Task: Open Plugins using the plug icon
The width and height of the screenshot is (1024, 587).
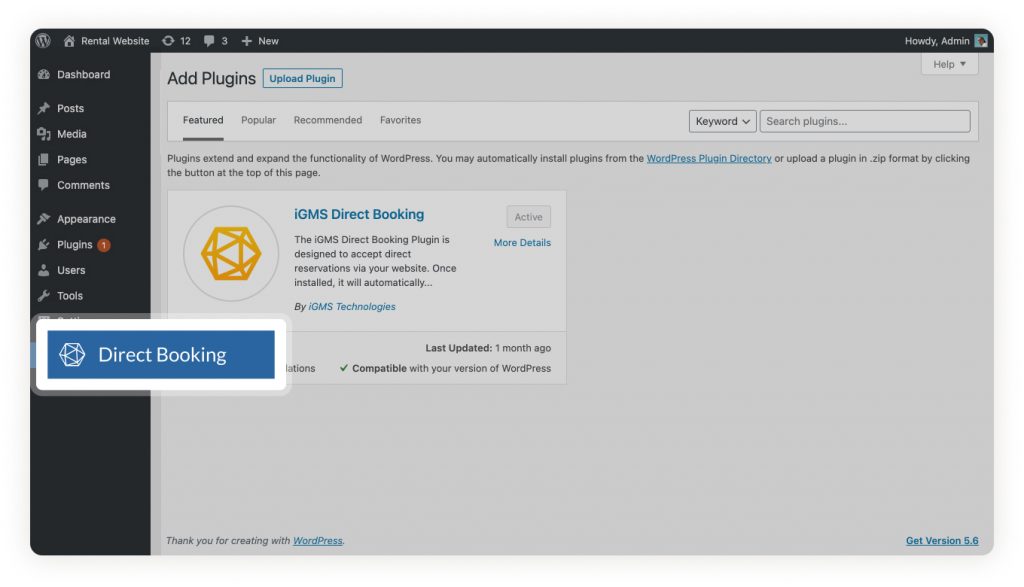Action: 45,244
